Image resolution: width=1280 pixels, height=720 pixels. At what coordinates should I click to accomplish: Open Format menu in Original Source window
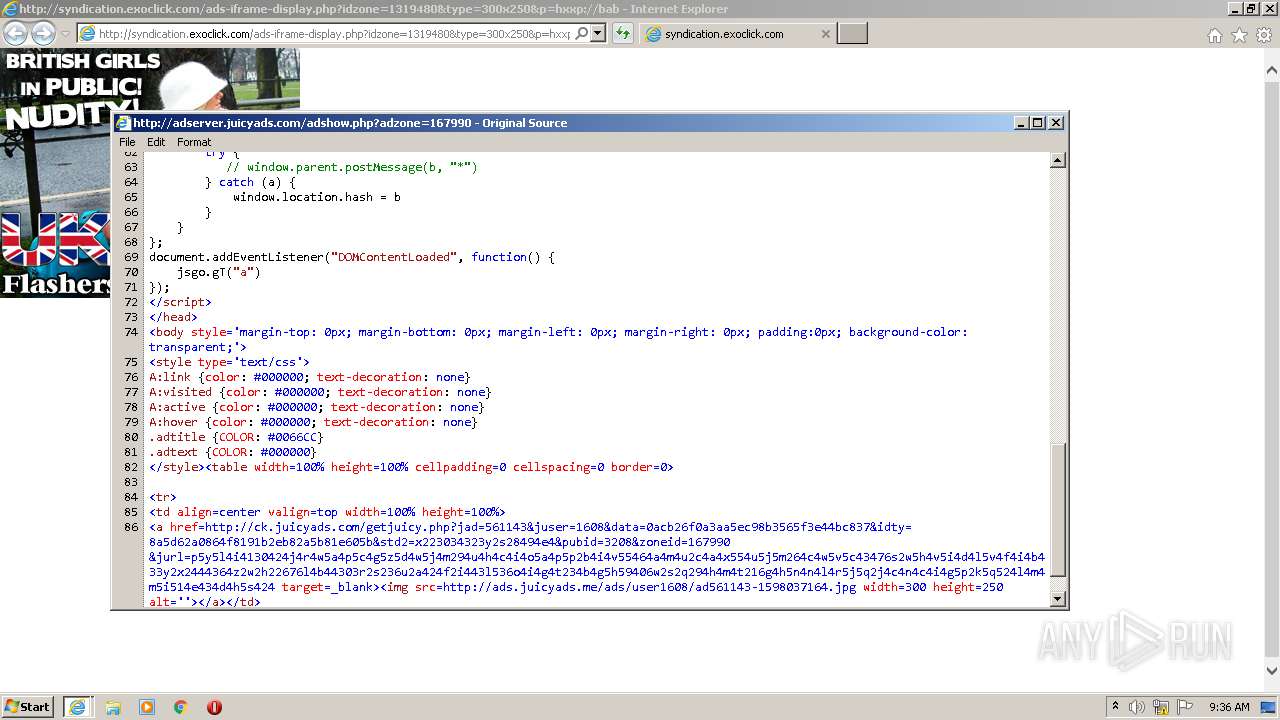[x=194, y=142]
